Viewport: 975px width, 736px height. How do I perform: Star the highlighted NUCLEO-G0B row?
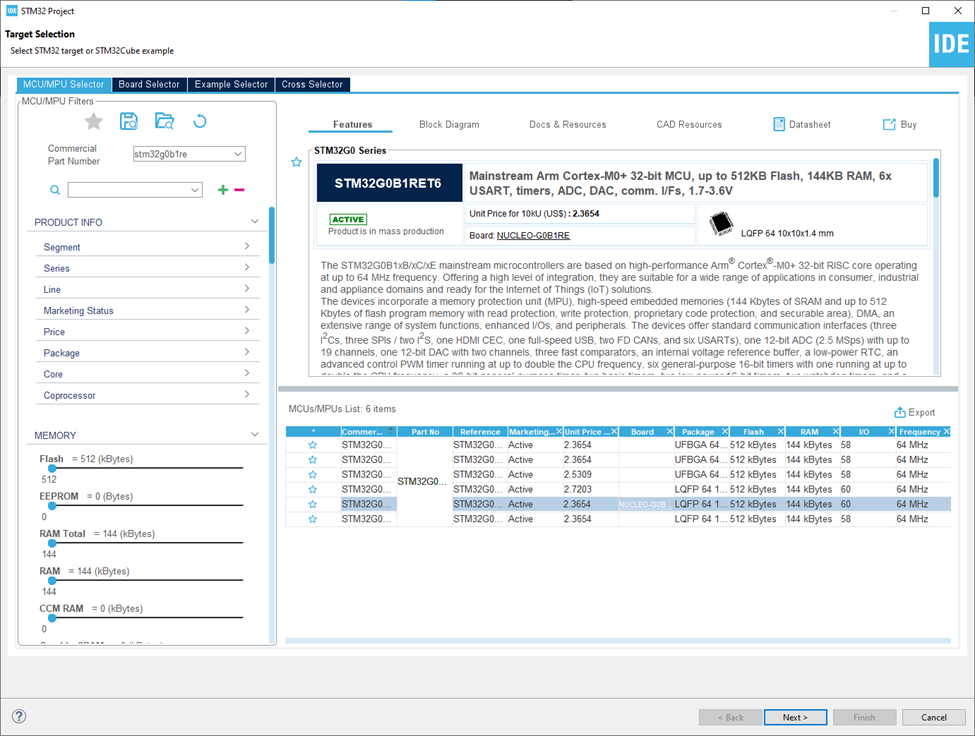coord(313,504)
